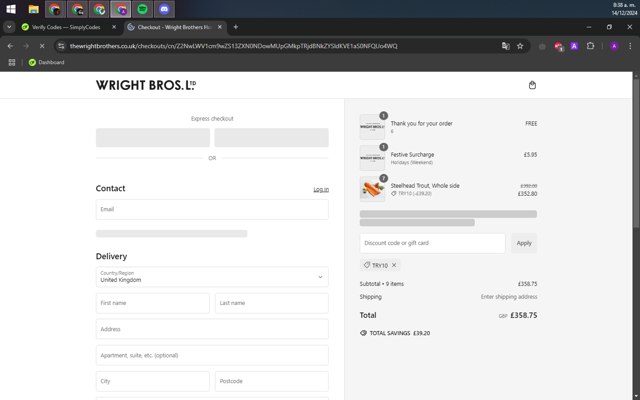Switch to the first Chrome taskbar window

point(55,9)
